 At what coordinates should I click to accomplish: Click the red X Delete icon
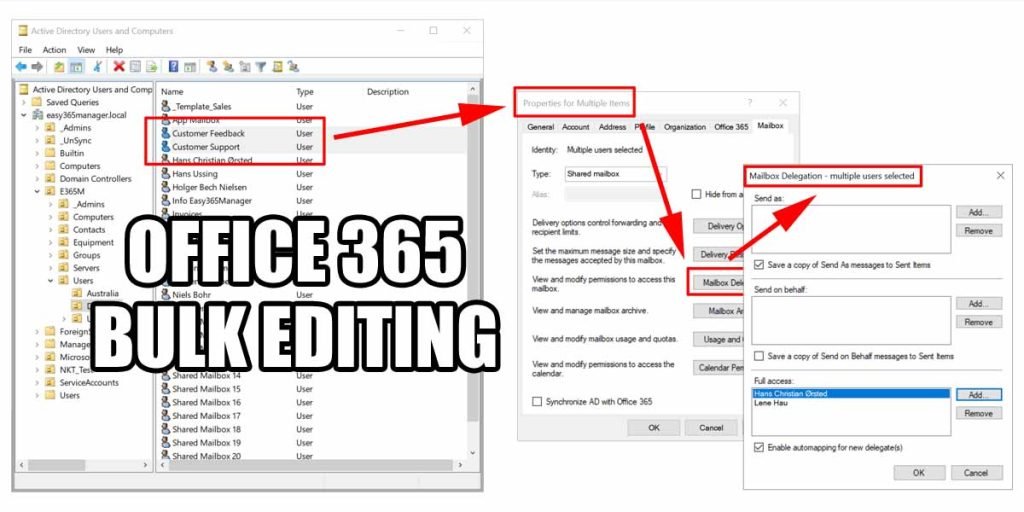tap(118, 67)
